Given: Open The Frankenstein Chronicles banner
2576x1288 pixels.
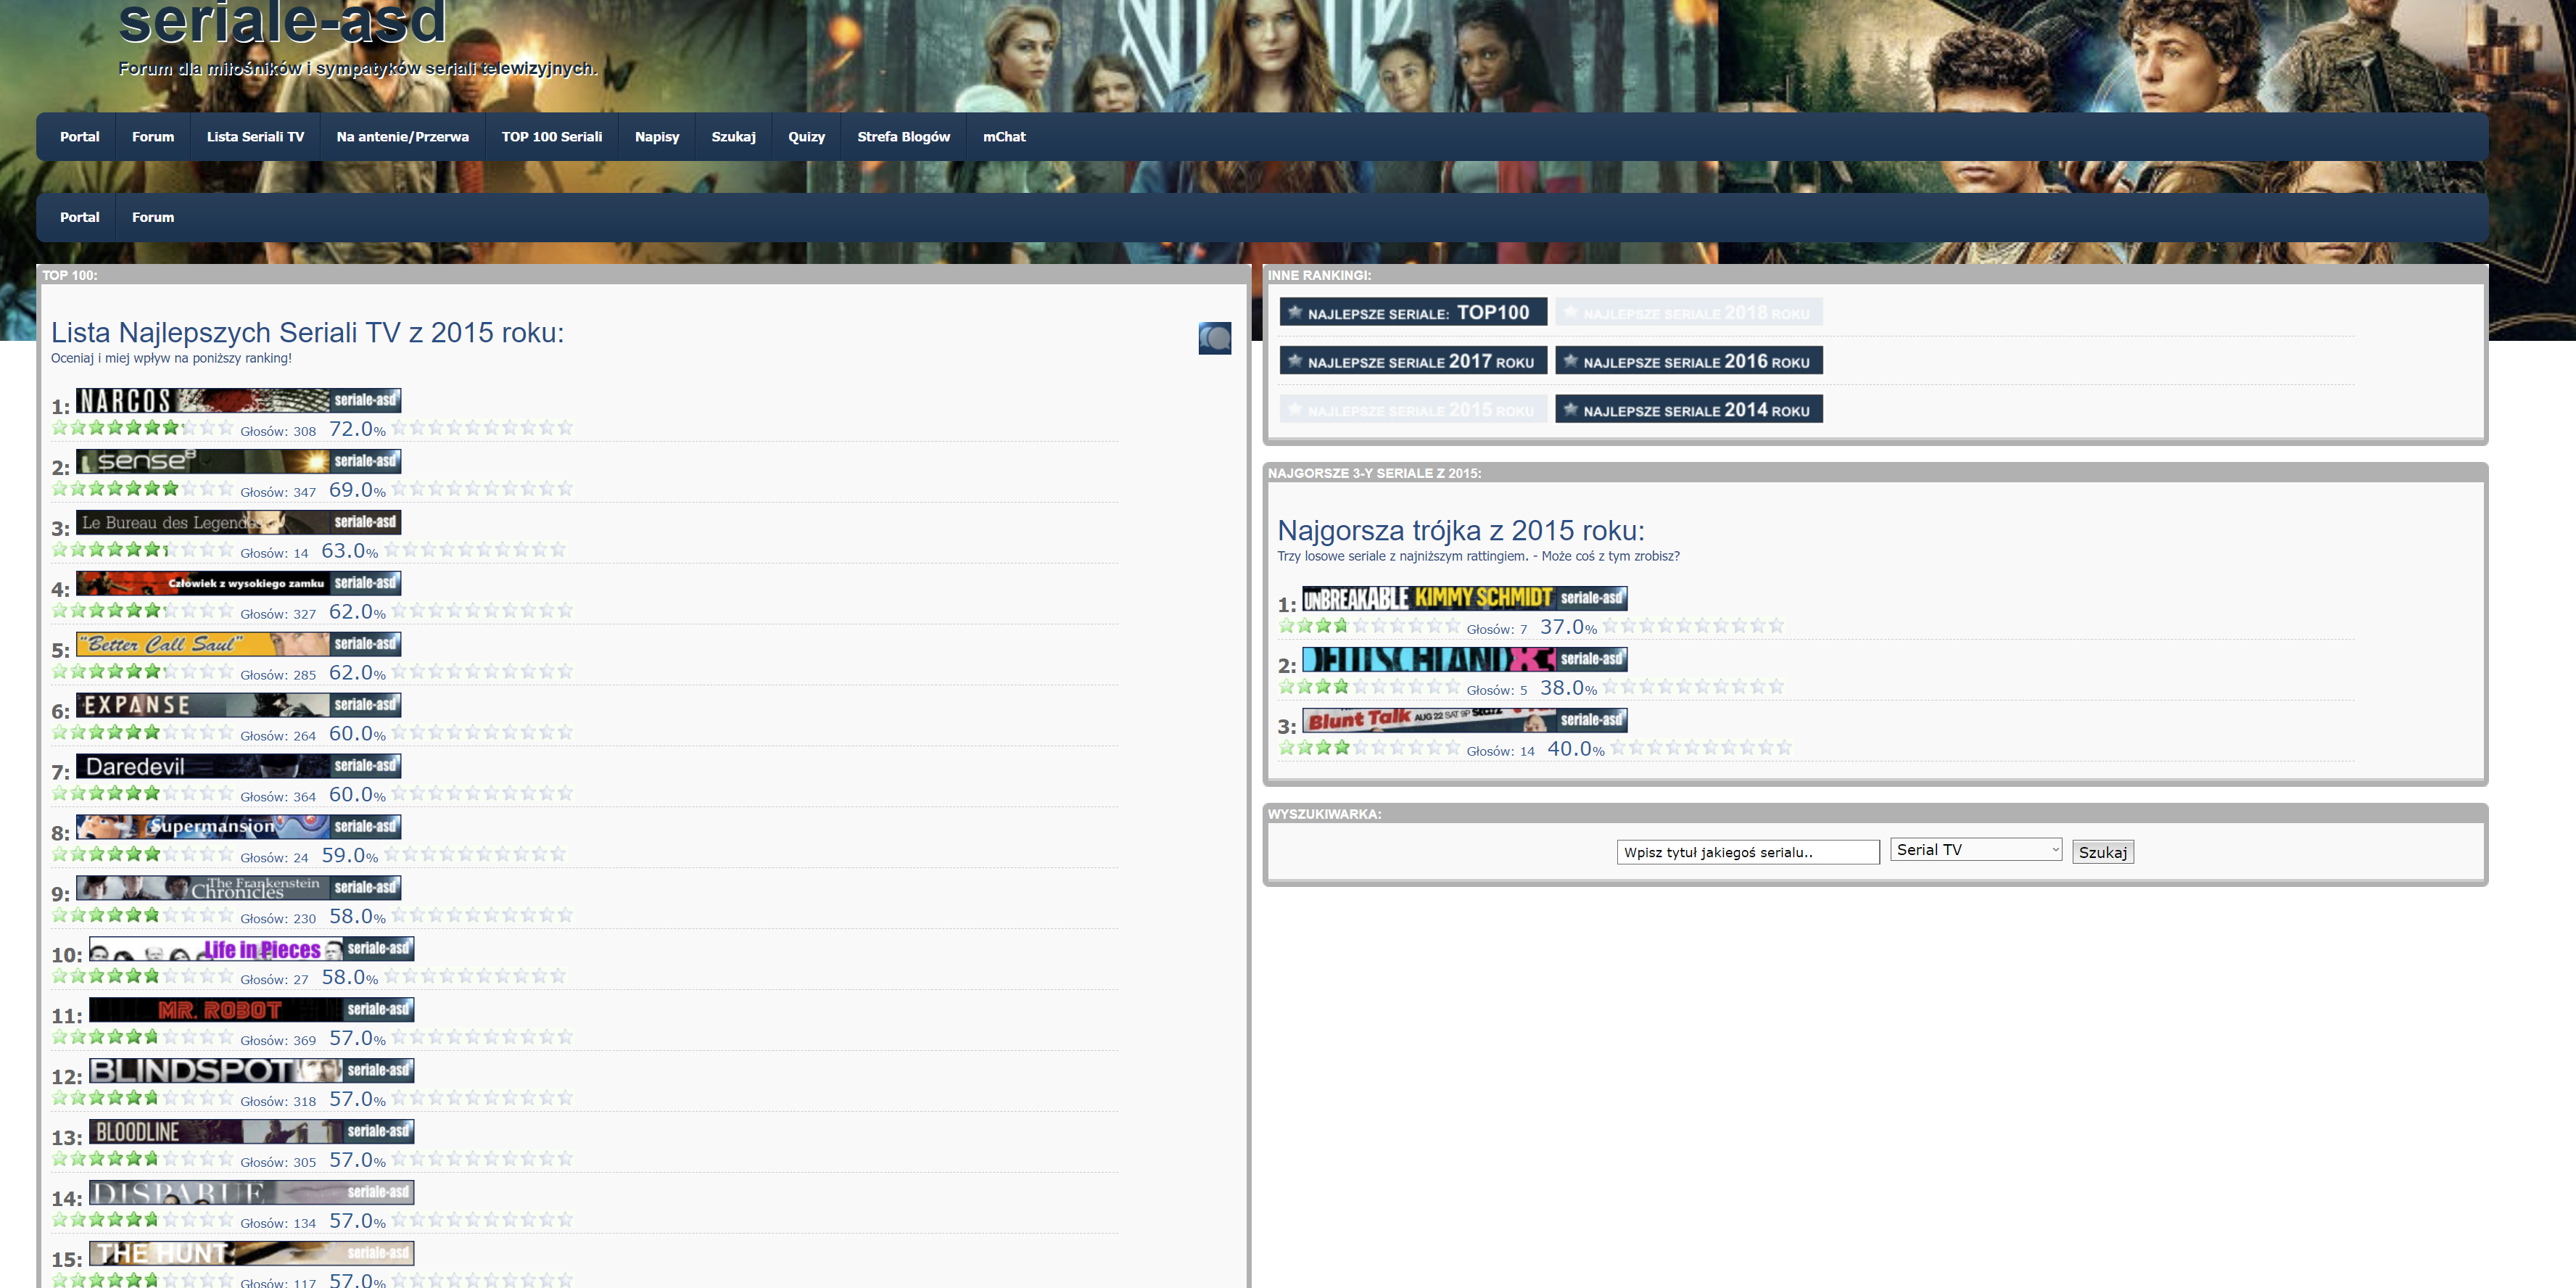Looking at the screenshot, I should 238,888.
